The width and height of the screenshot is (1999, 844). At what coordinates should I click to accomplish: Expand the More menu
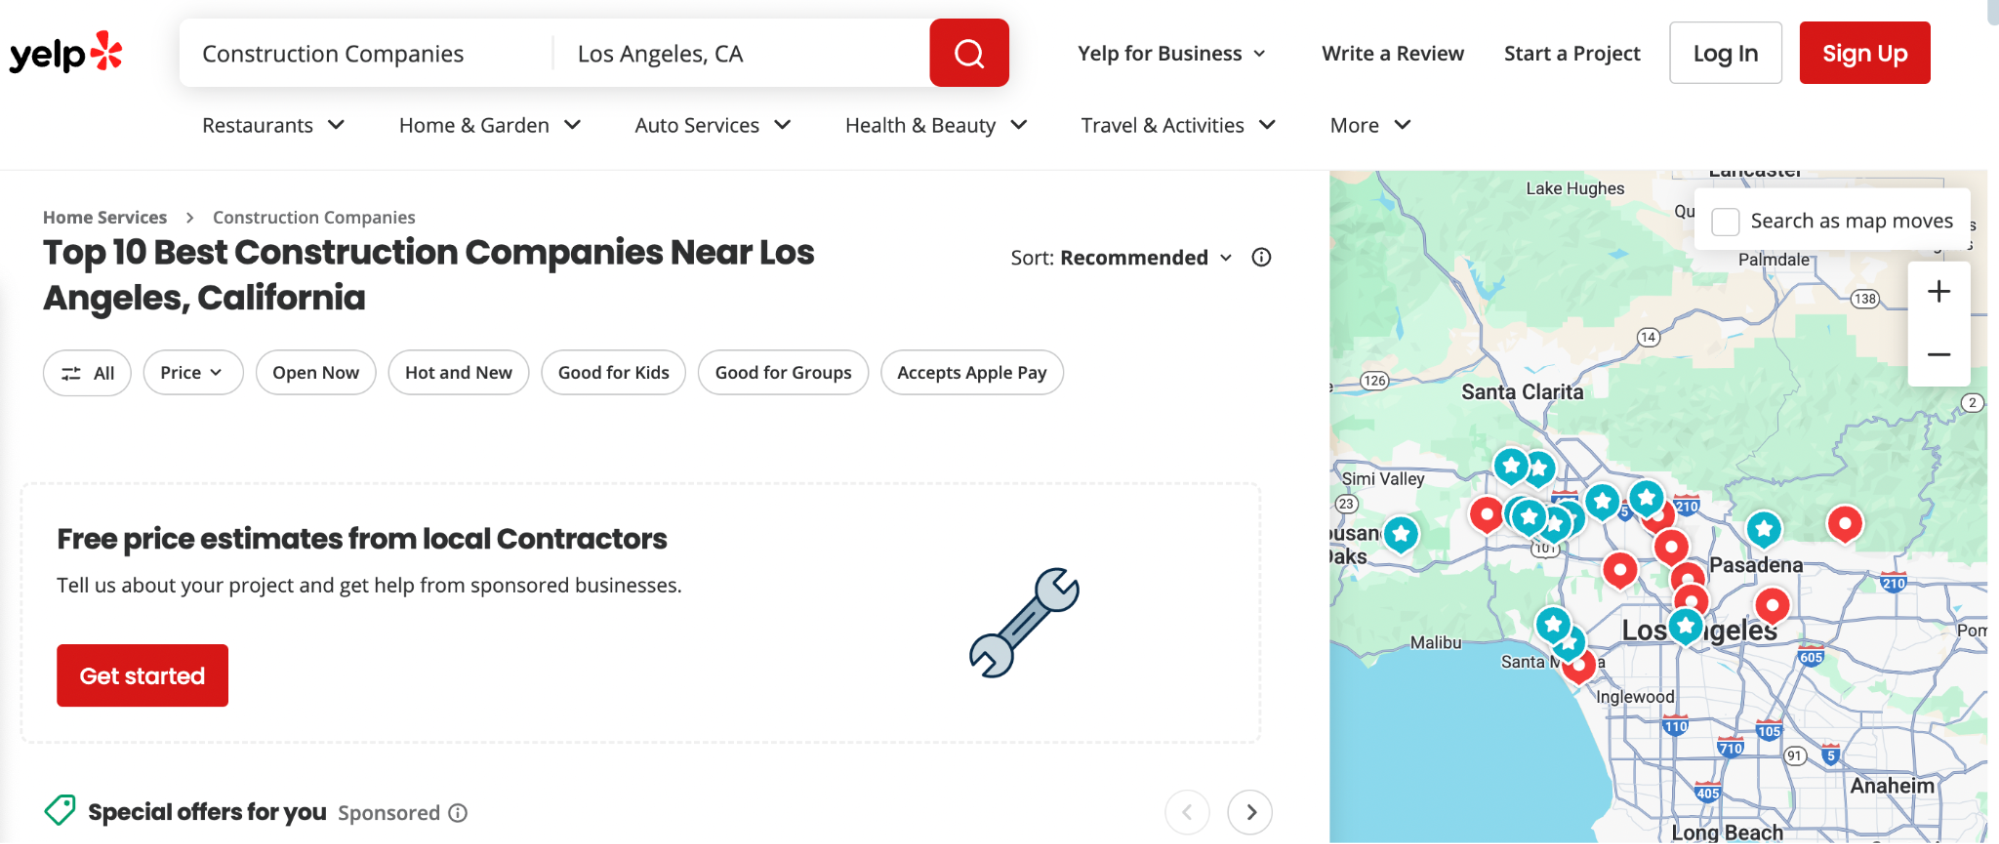click(1369, 125)
